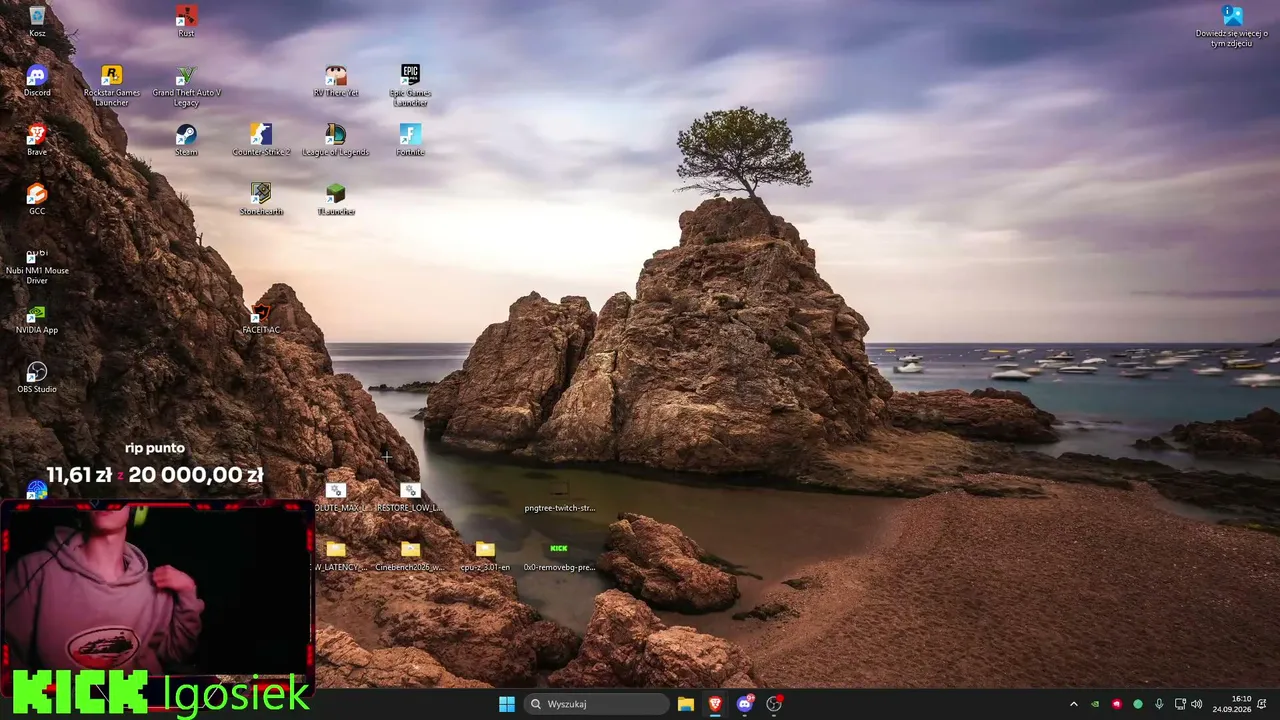Select the Cinebench2026 folder

pos(410,556)
